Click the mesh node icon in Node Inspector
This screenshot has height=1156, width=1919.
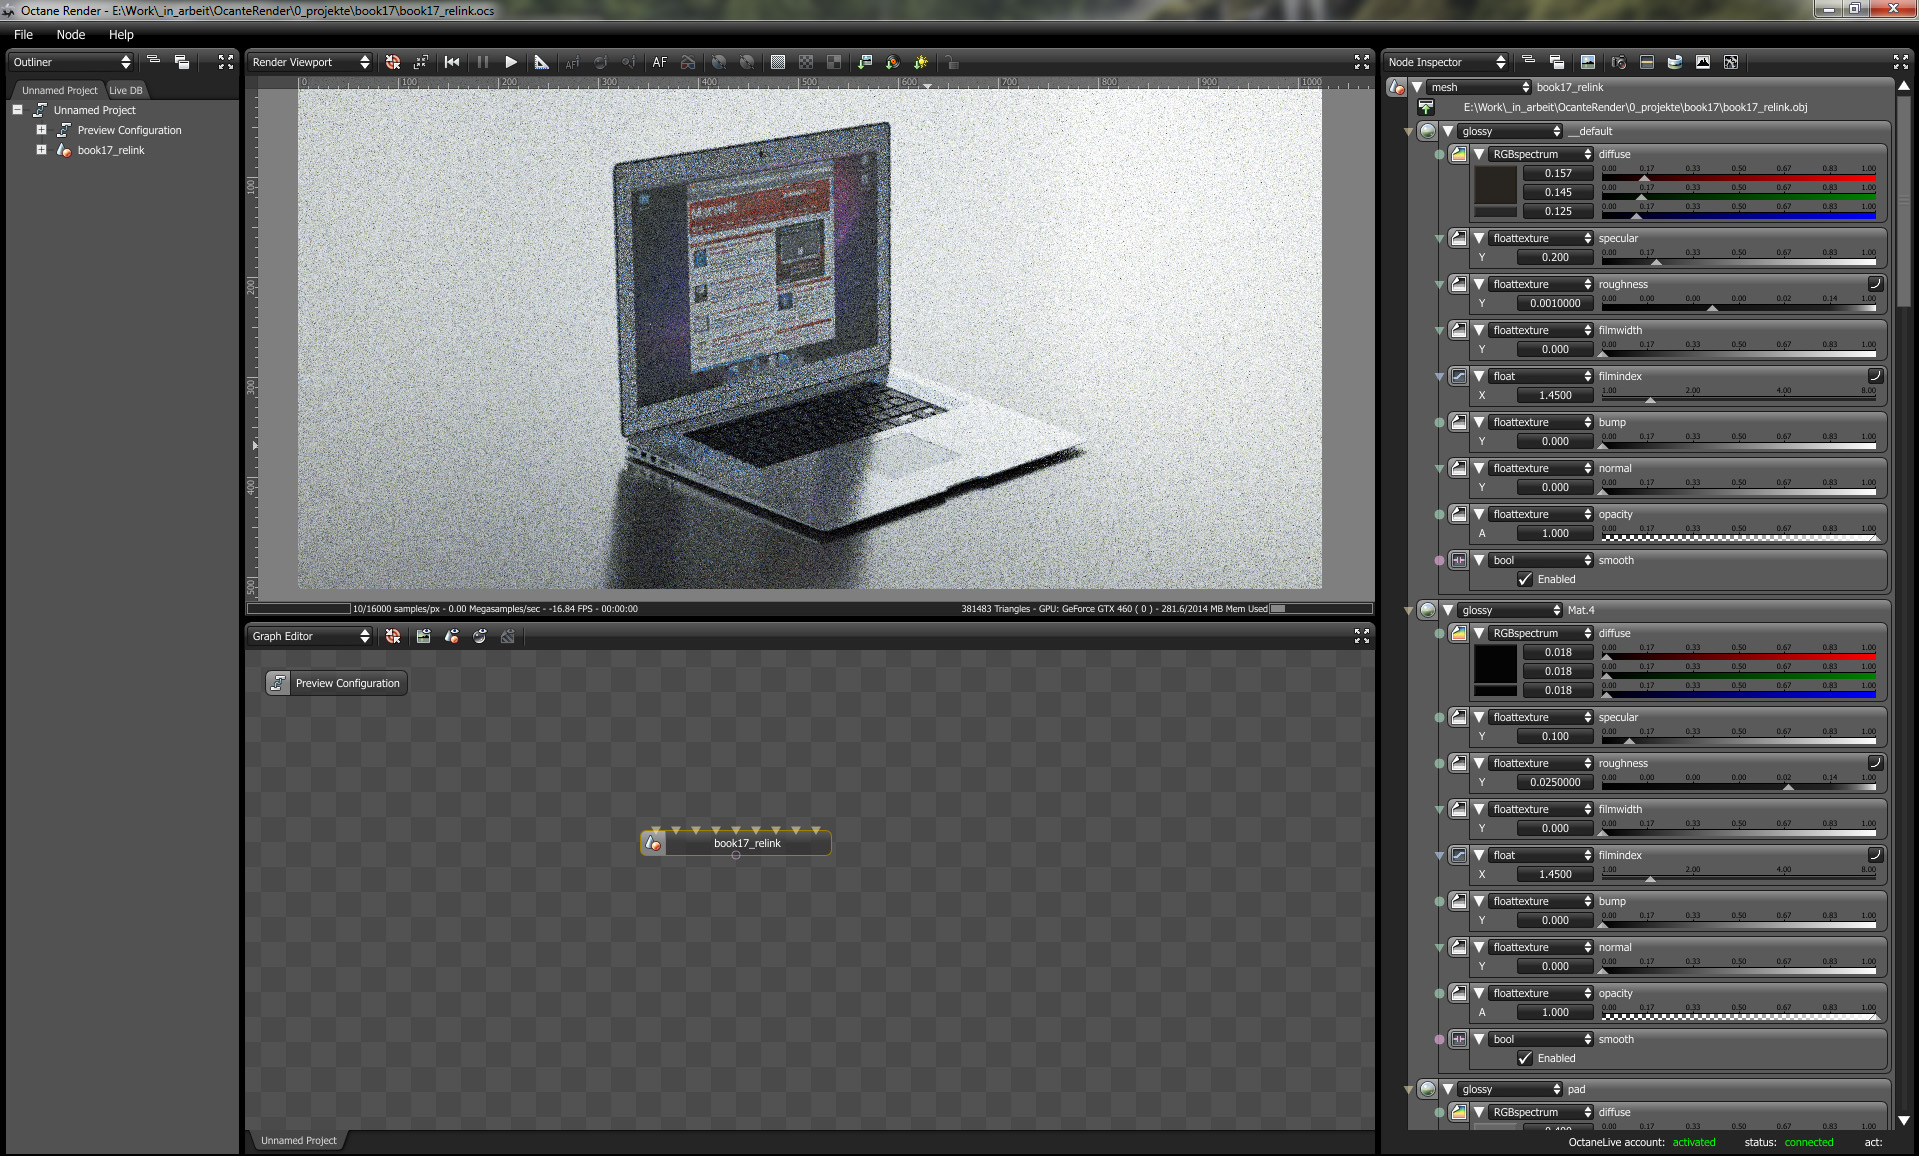point(1397,88)
